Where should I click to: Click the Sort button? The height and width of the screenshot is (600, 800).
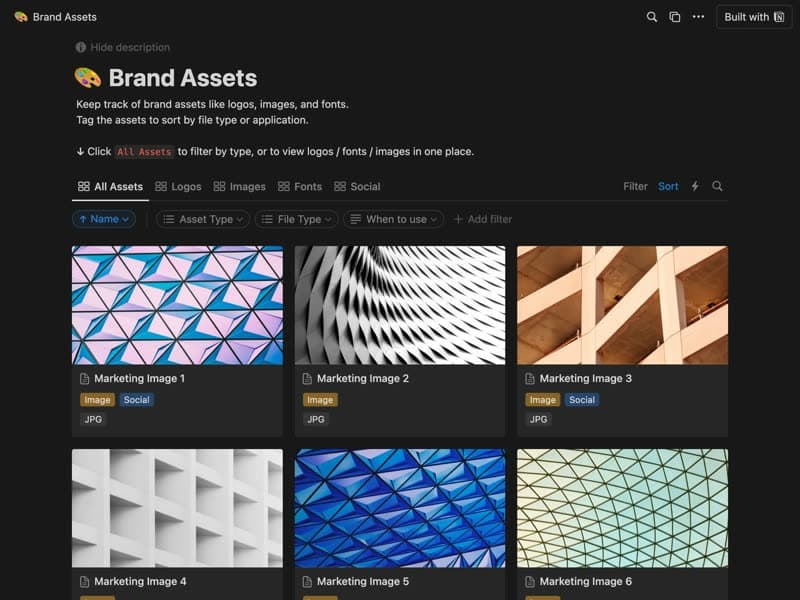click(668, 187)
